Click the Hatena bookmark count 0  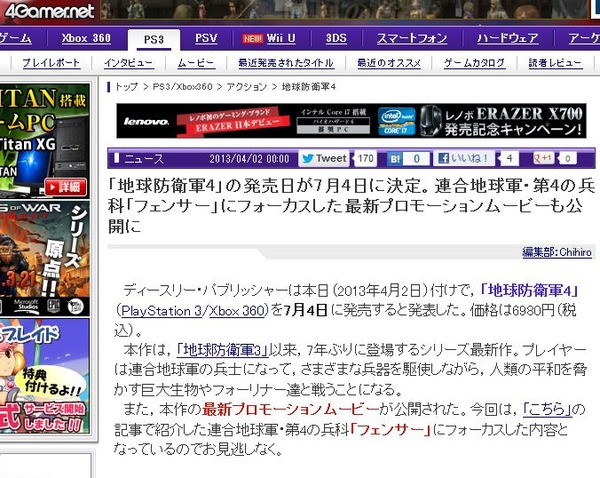(x=416, y=159)
